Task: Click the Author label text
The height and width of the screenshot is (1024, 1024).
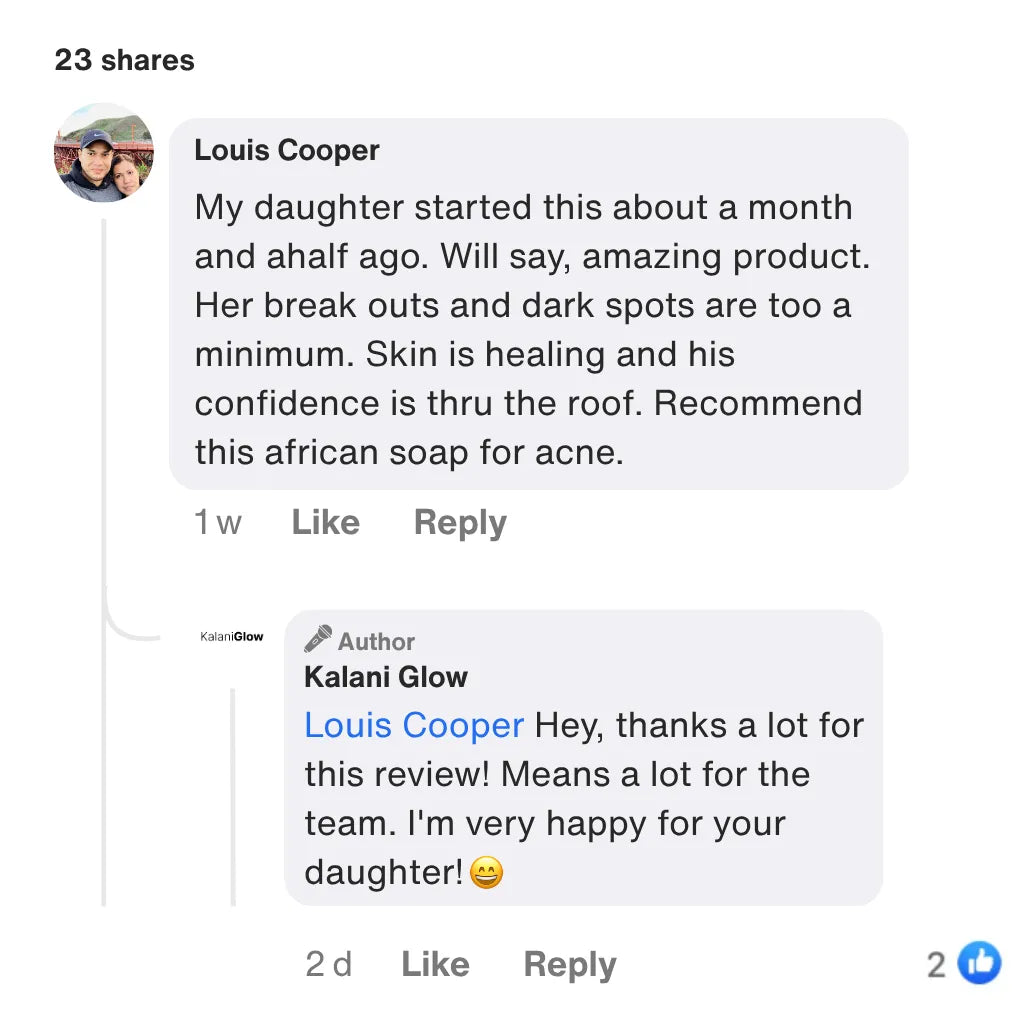Action: (x=376, y=641)
